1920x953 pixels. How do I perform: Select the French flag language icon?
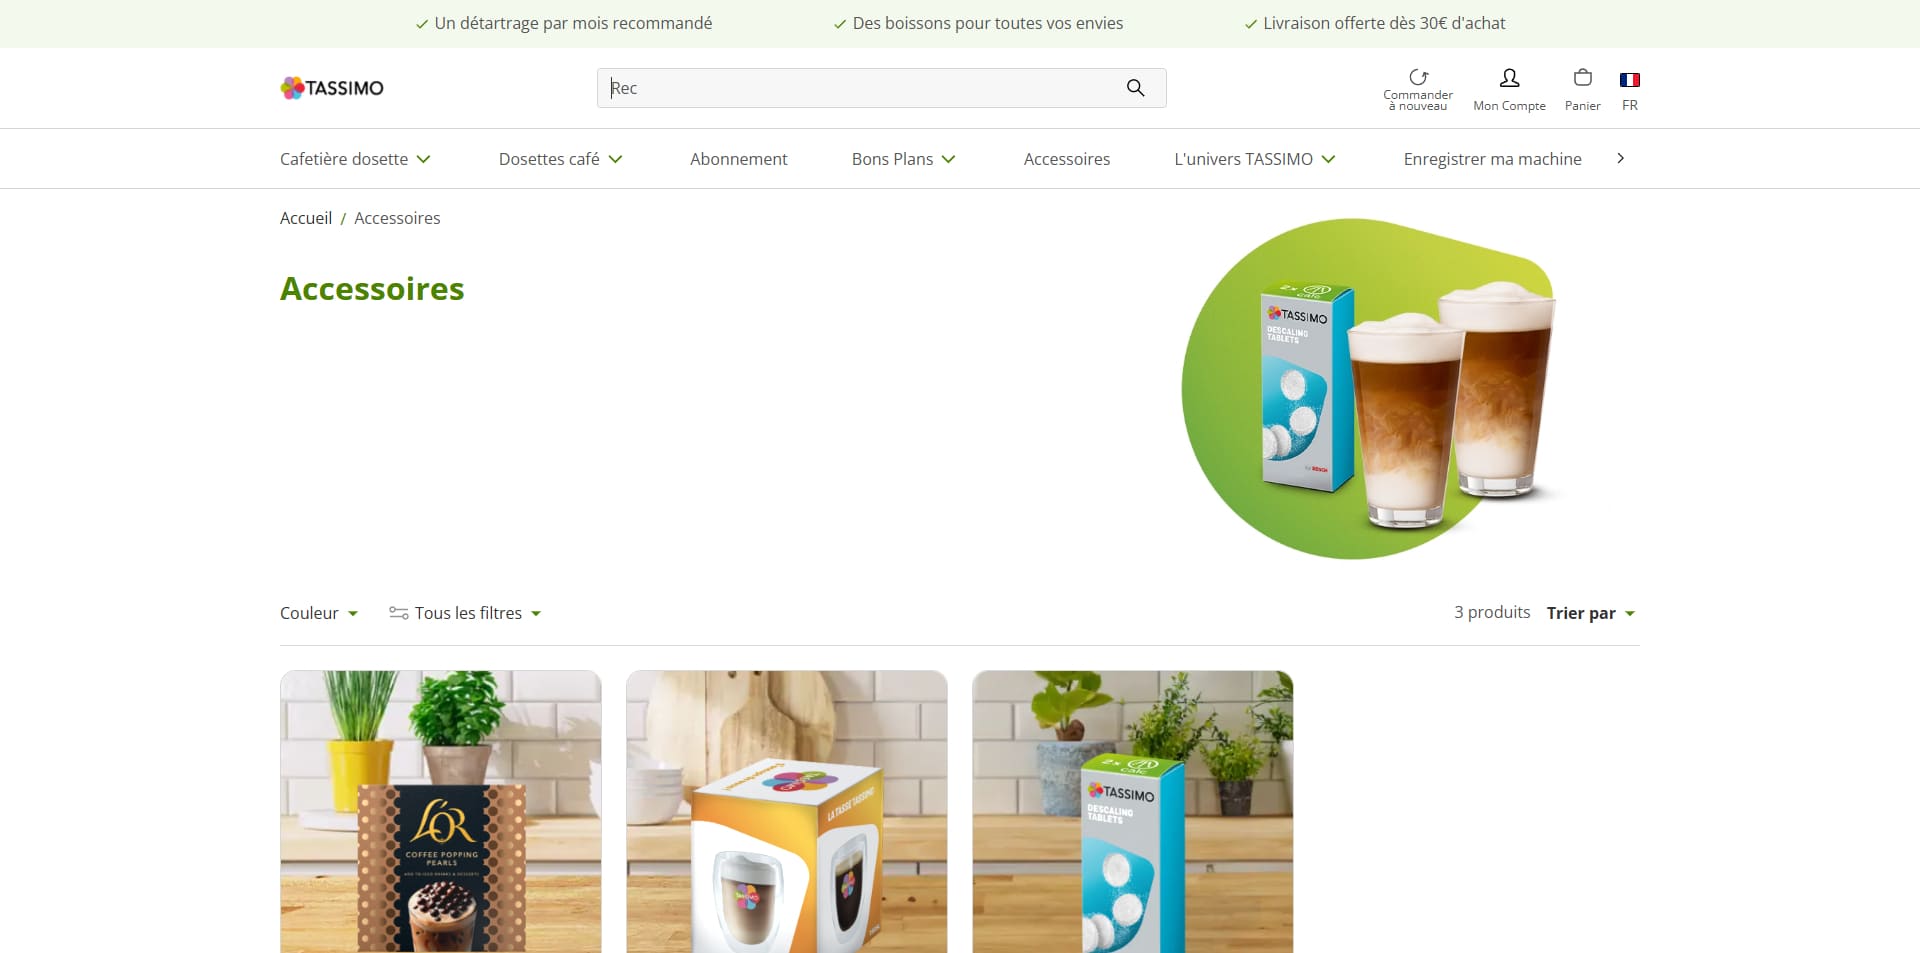[x=1630, y=80]
